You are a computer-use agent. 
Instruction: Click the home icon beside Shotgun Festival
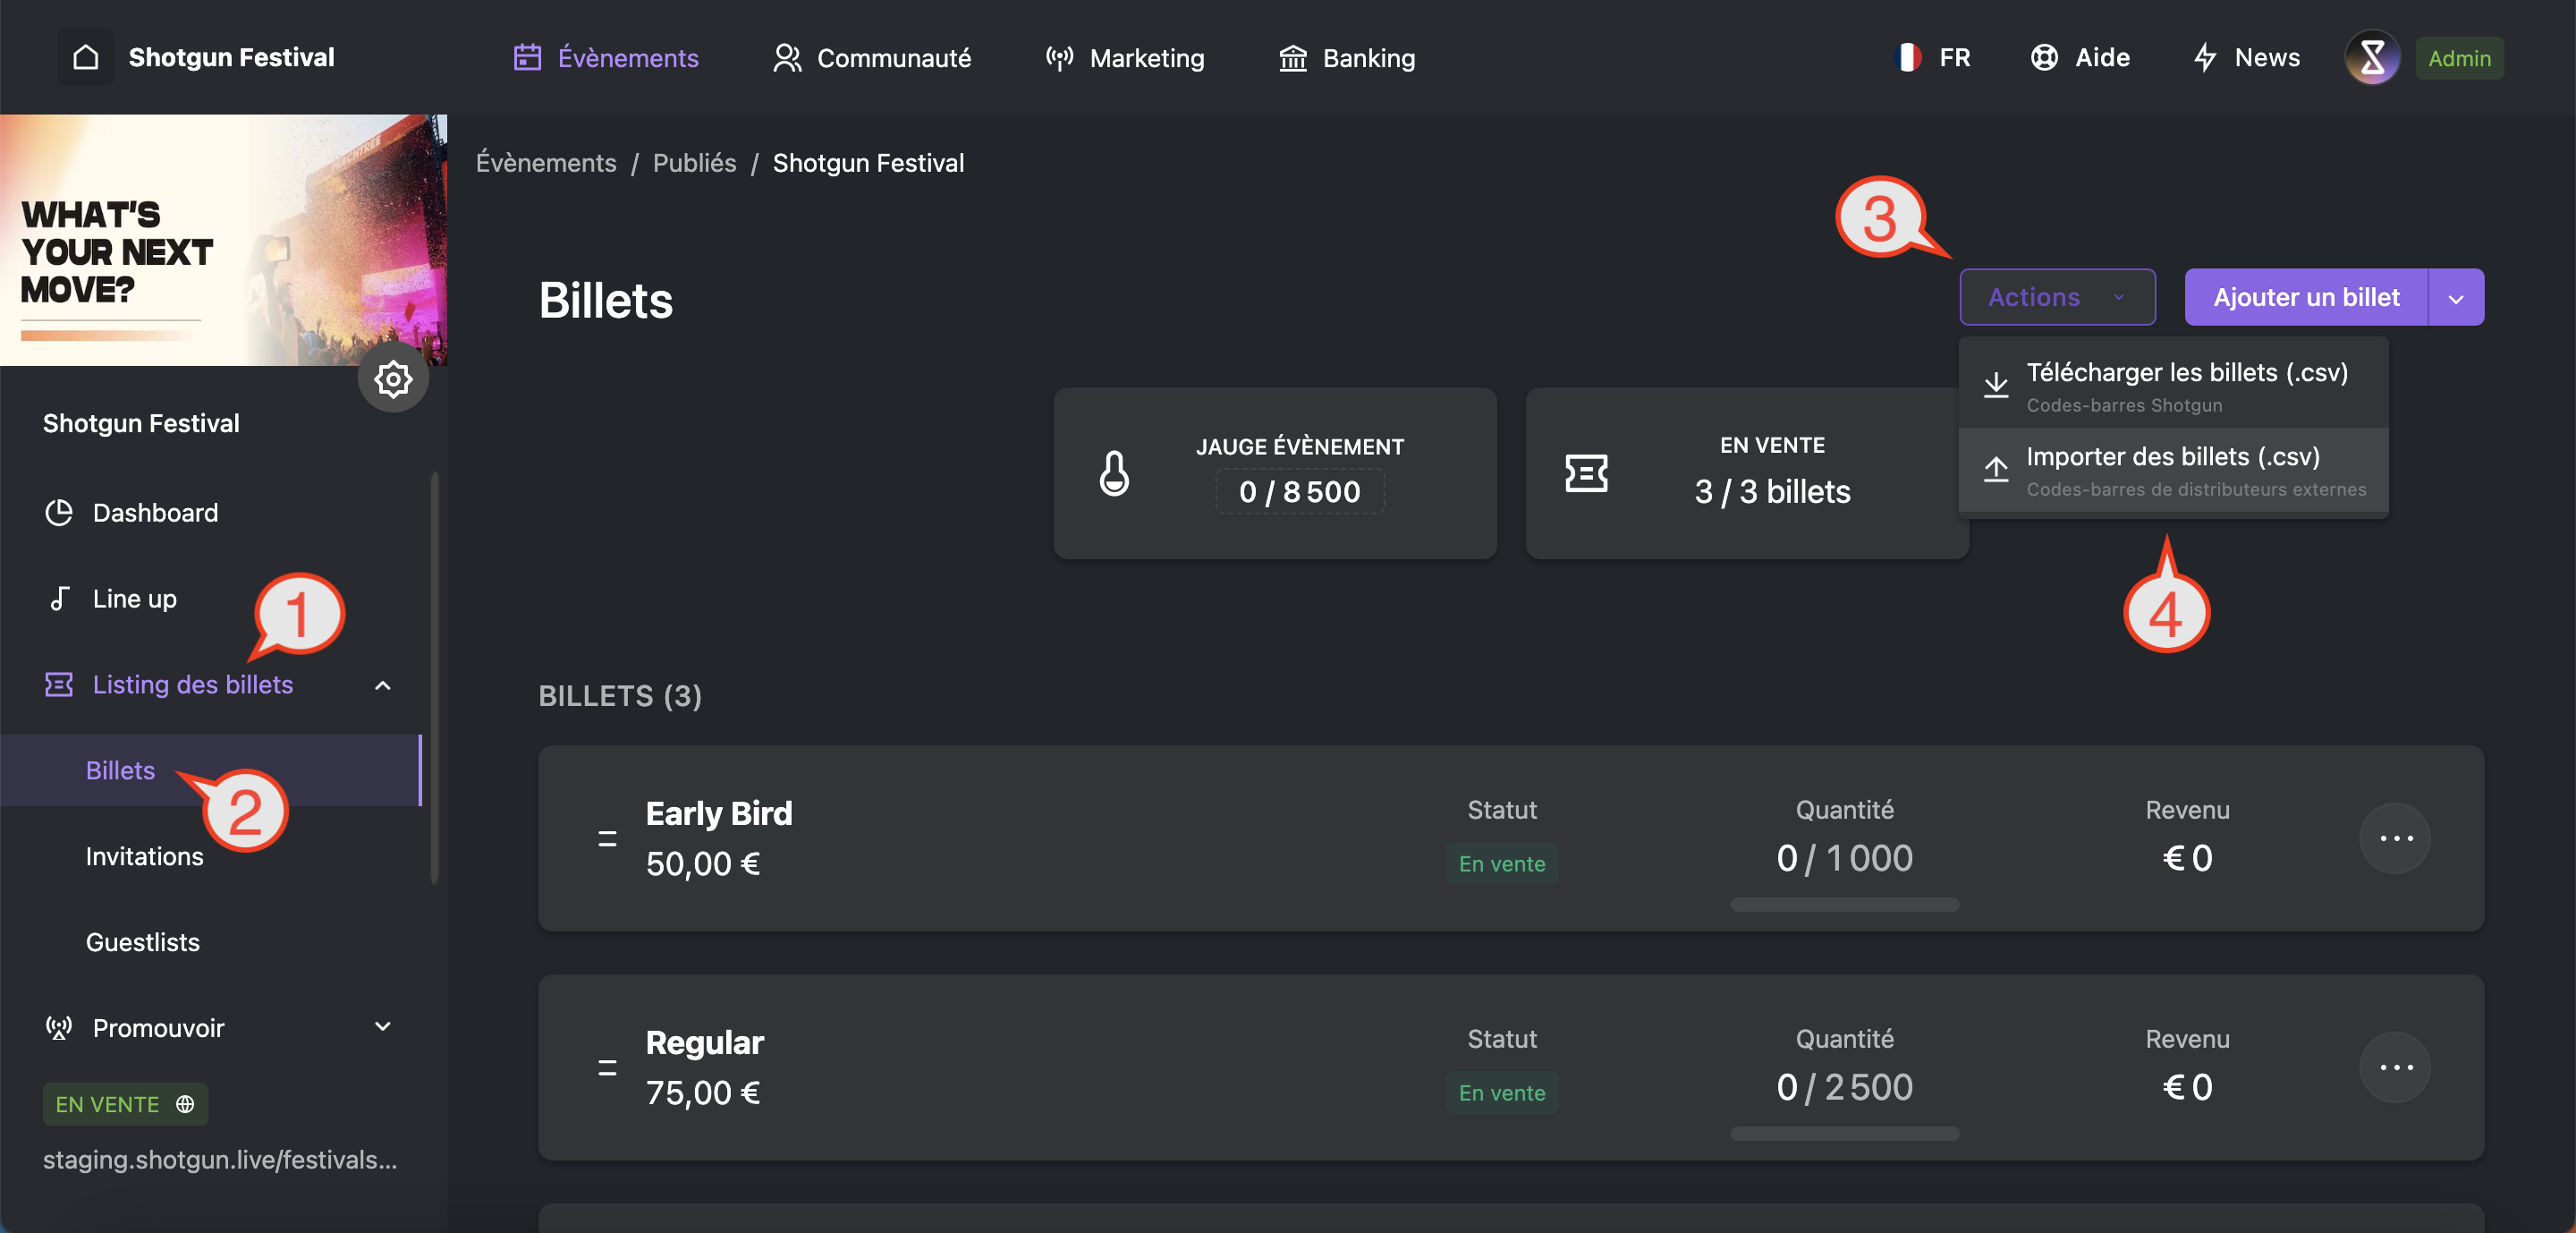tap(86, 57)
